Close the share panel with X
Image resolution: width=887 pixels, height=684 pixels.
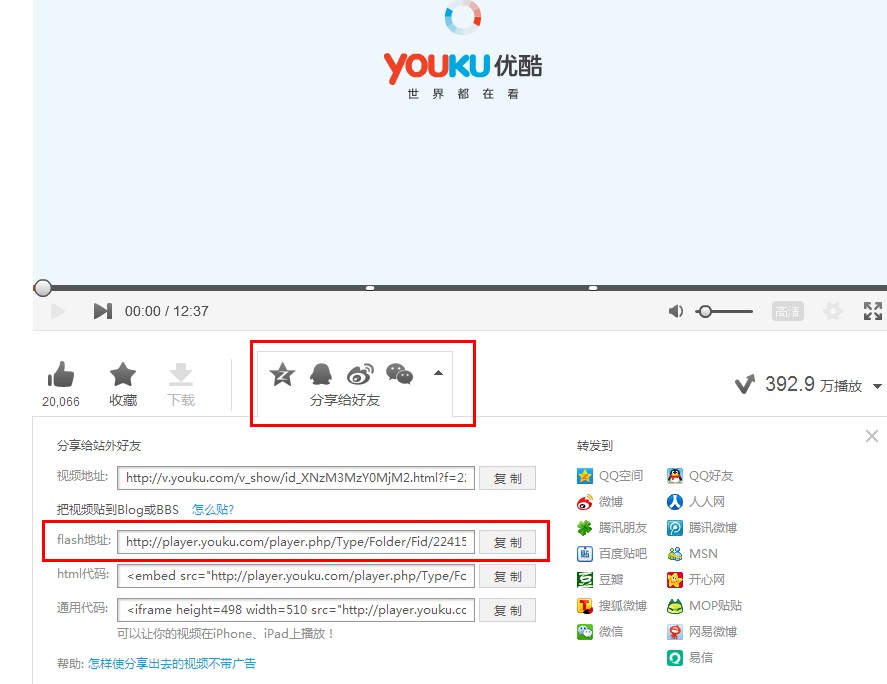pos(872,436)
